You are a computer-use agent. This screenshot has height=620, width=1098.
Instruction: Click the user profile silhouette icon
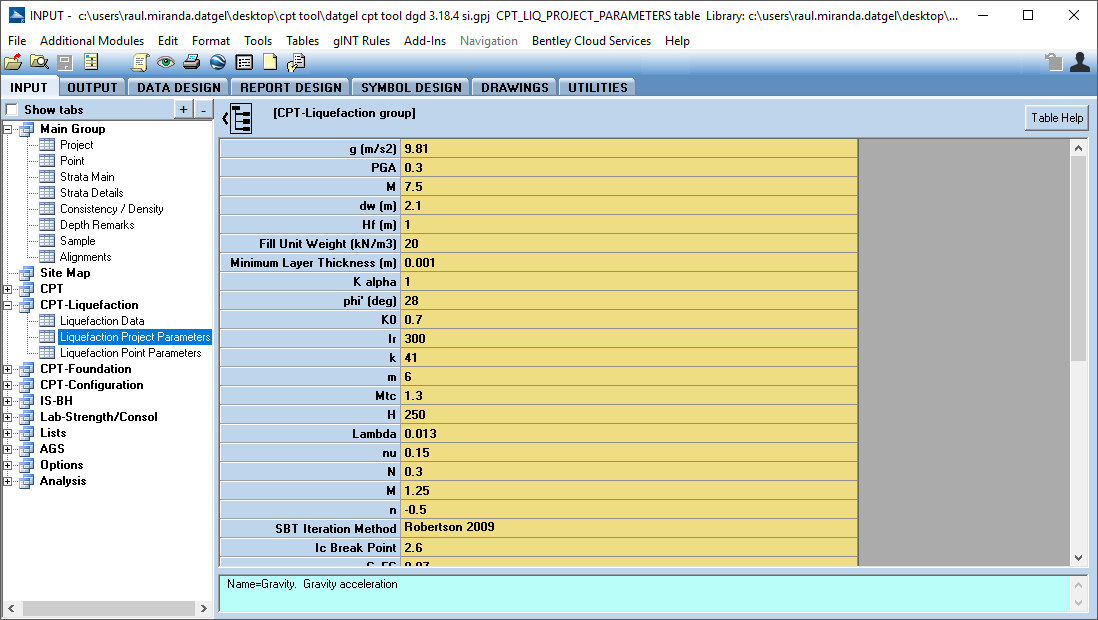click(1079, 62)
